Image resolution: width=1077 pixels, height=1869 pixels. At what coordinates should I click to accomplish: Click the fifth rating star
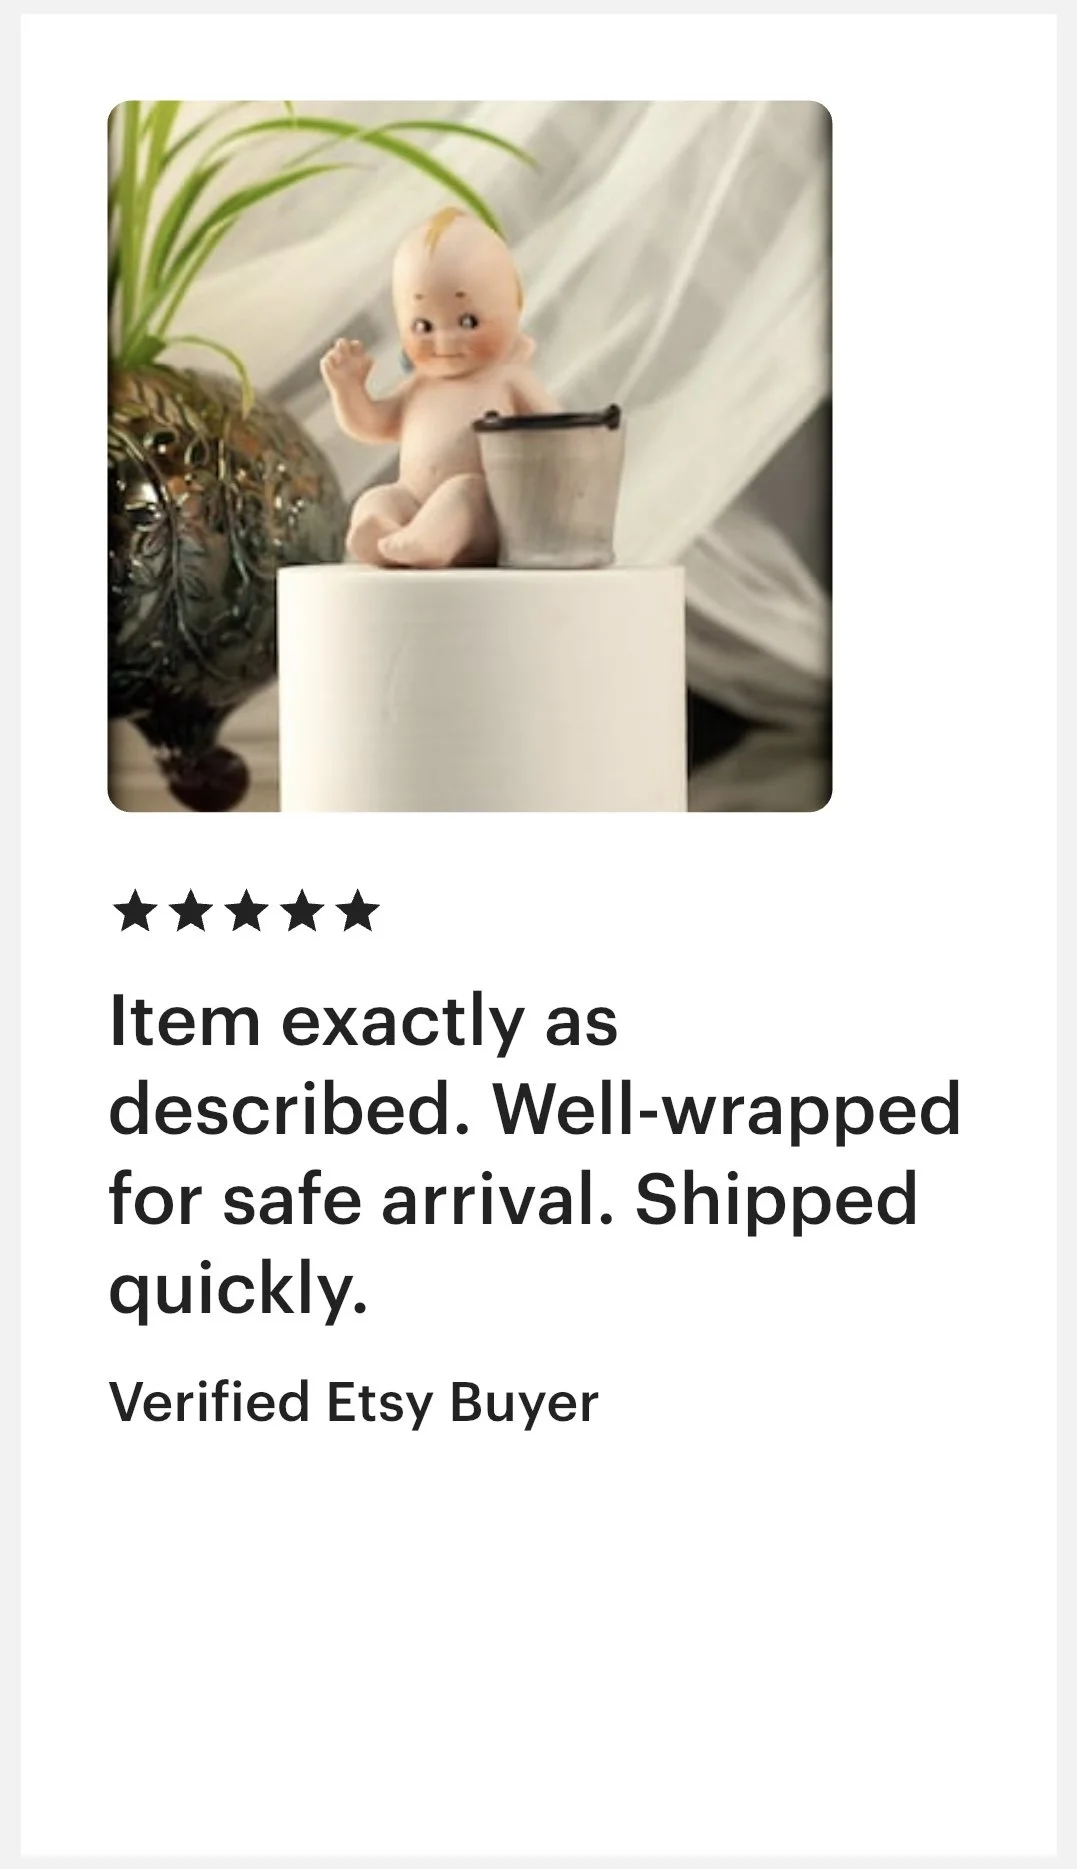[358, 913]
